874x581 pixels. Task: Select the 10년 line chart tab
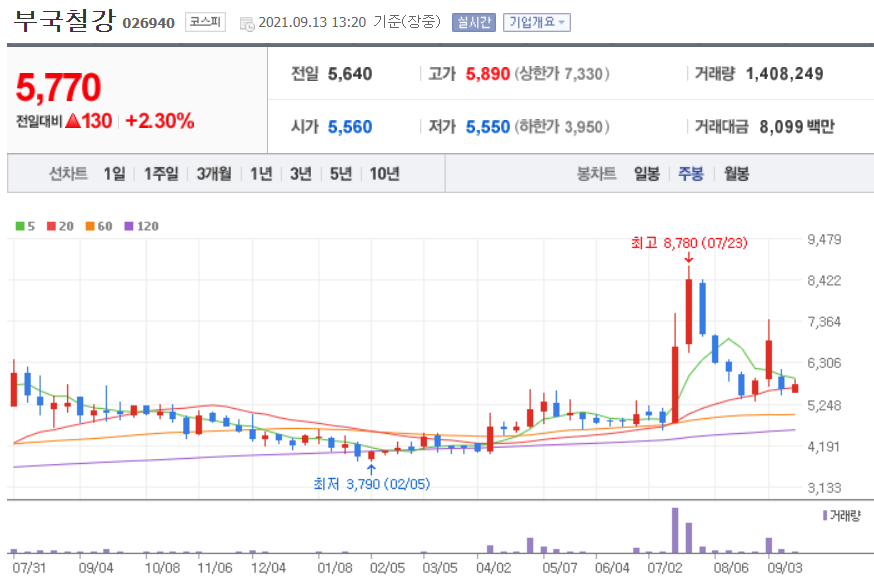[x=385, y=174]
